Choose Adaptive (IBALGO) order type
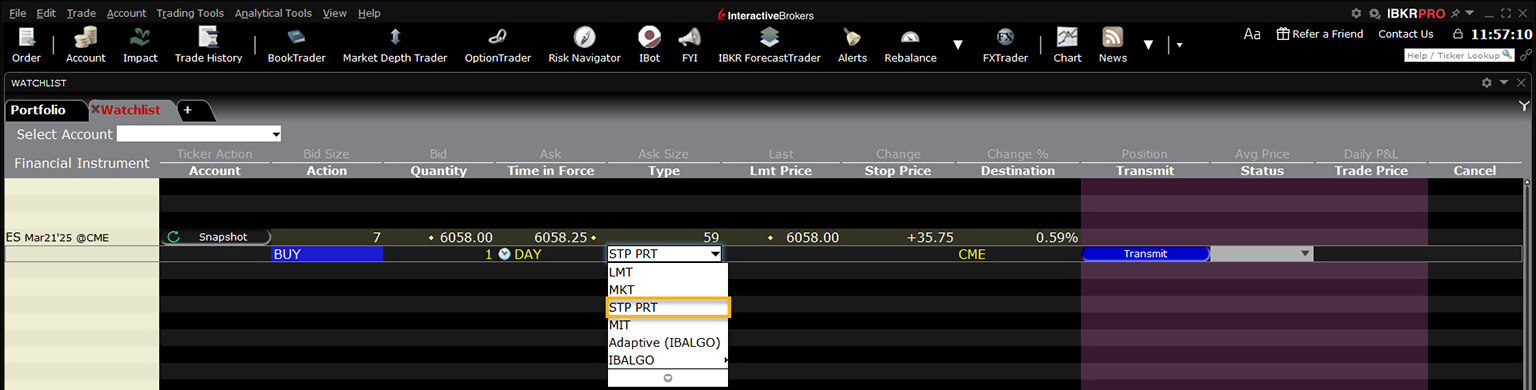1536x390 pixels. (664, 342)
